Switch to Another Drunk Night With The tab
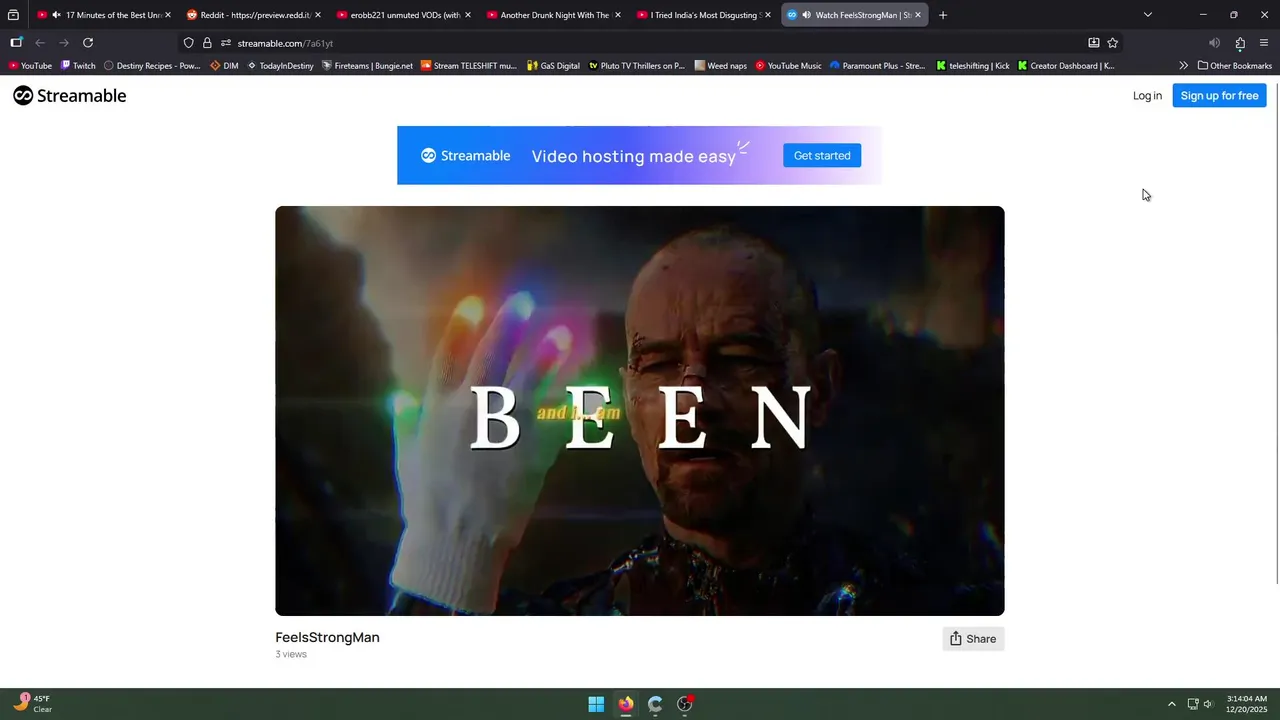This screenshot has height=720, width=1280. pyautogui.click(x=555, y=15)
